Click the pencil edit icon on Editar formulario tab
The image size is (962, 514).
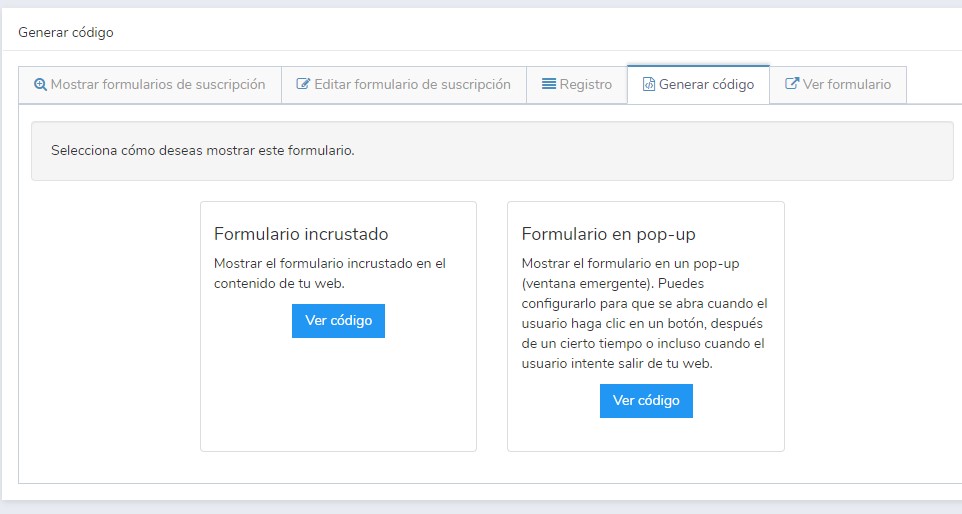[x=303, y=83]
